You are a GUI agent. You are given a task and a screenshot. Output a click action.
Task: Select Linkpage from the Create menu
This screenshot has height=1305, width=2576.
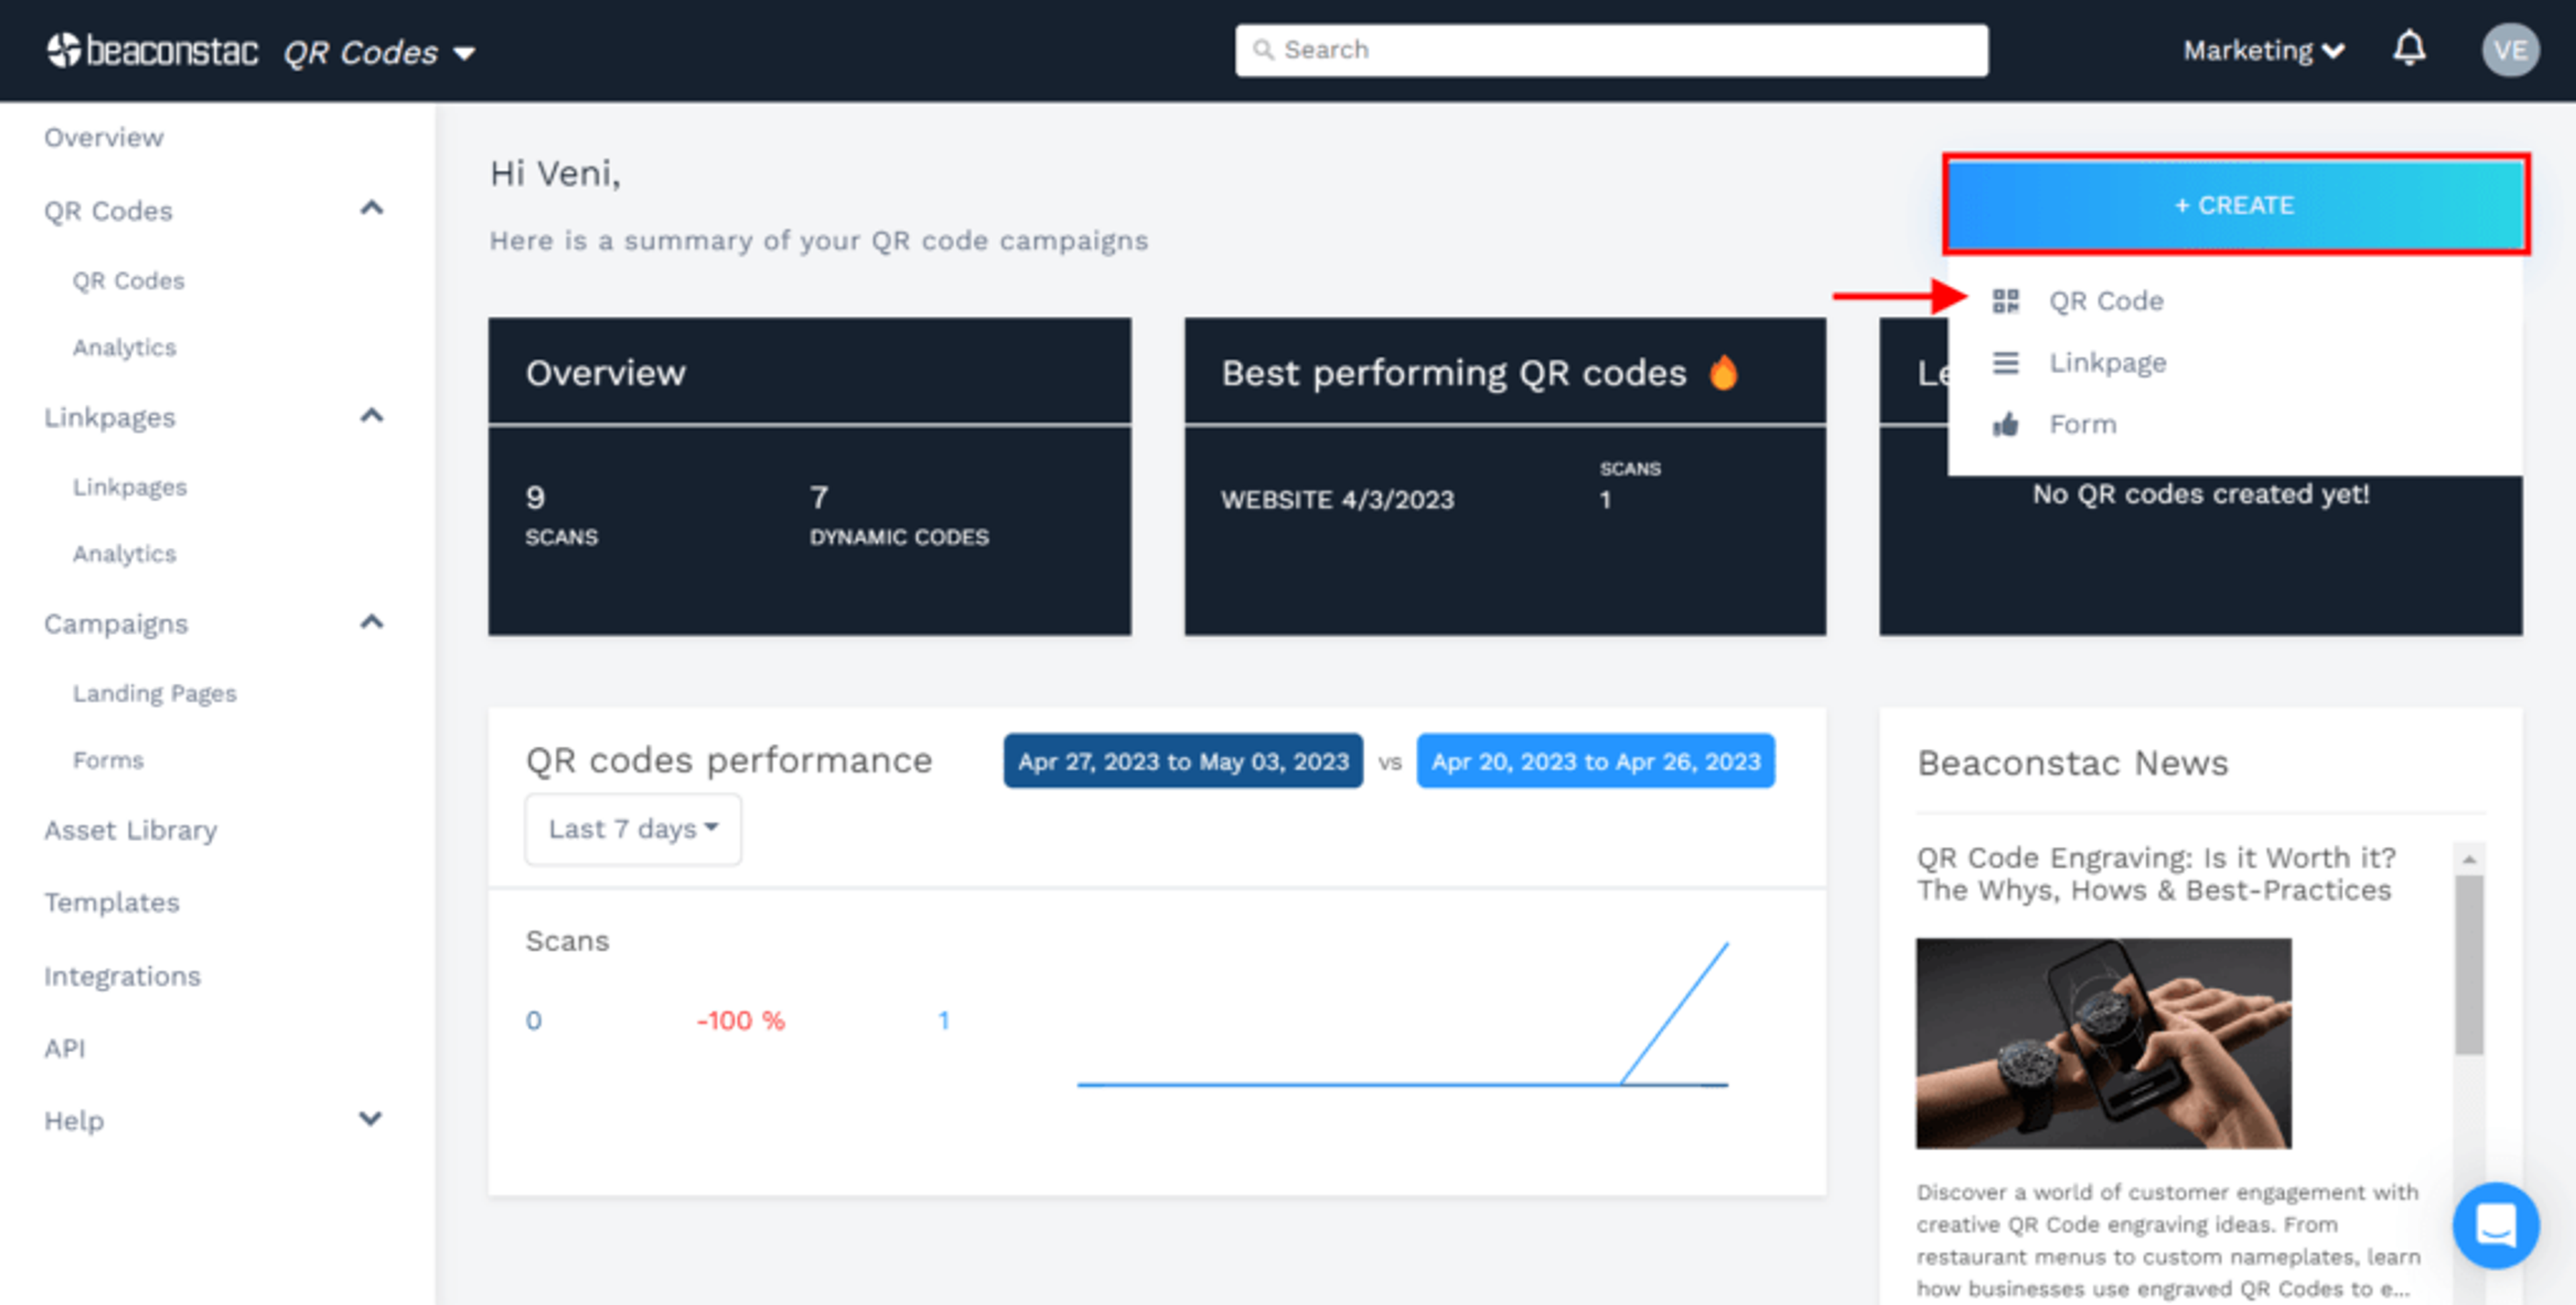click(2107, 363)
